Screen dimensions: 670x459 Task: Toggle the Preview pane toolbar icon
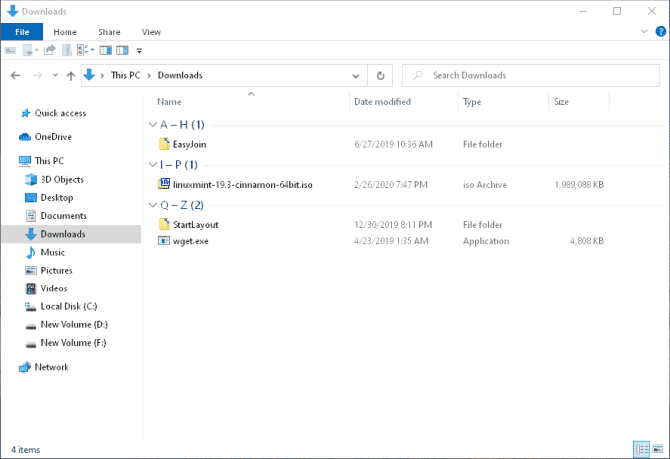[x=106, y=50]
